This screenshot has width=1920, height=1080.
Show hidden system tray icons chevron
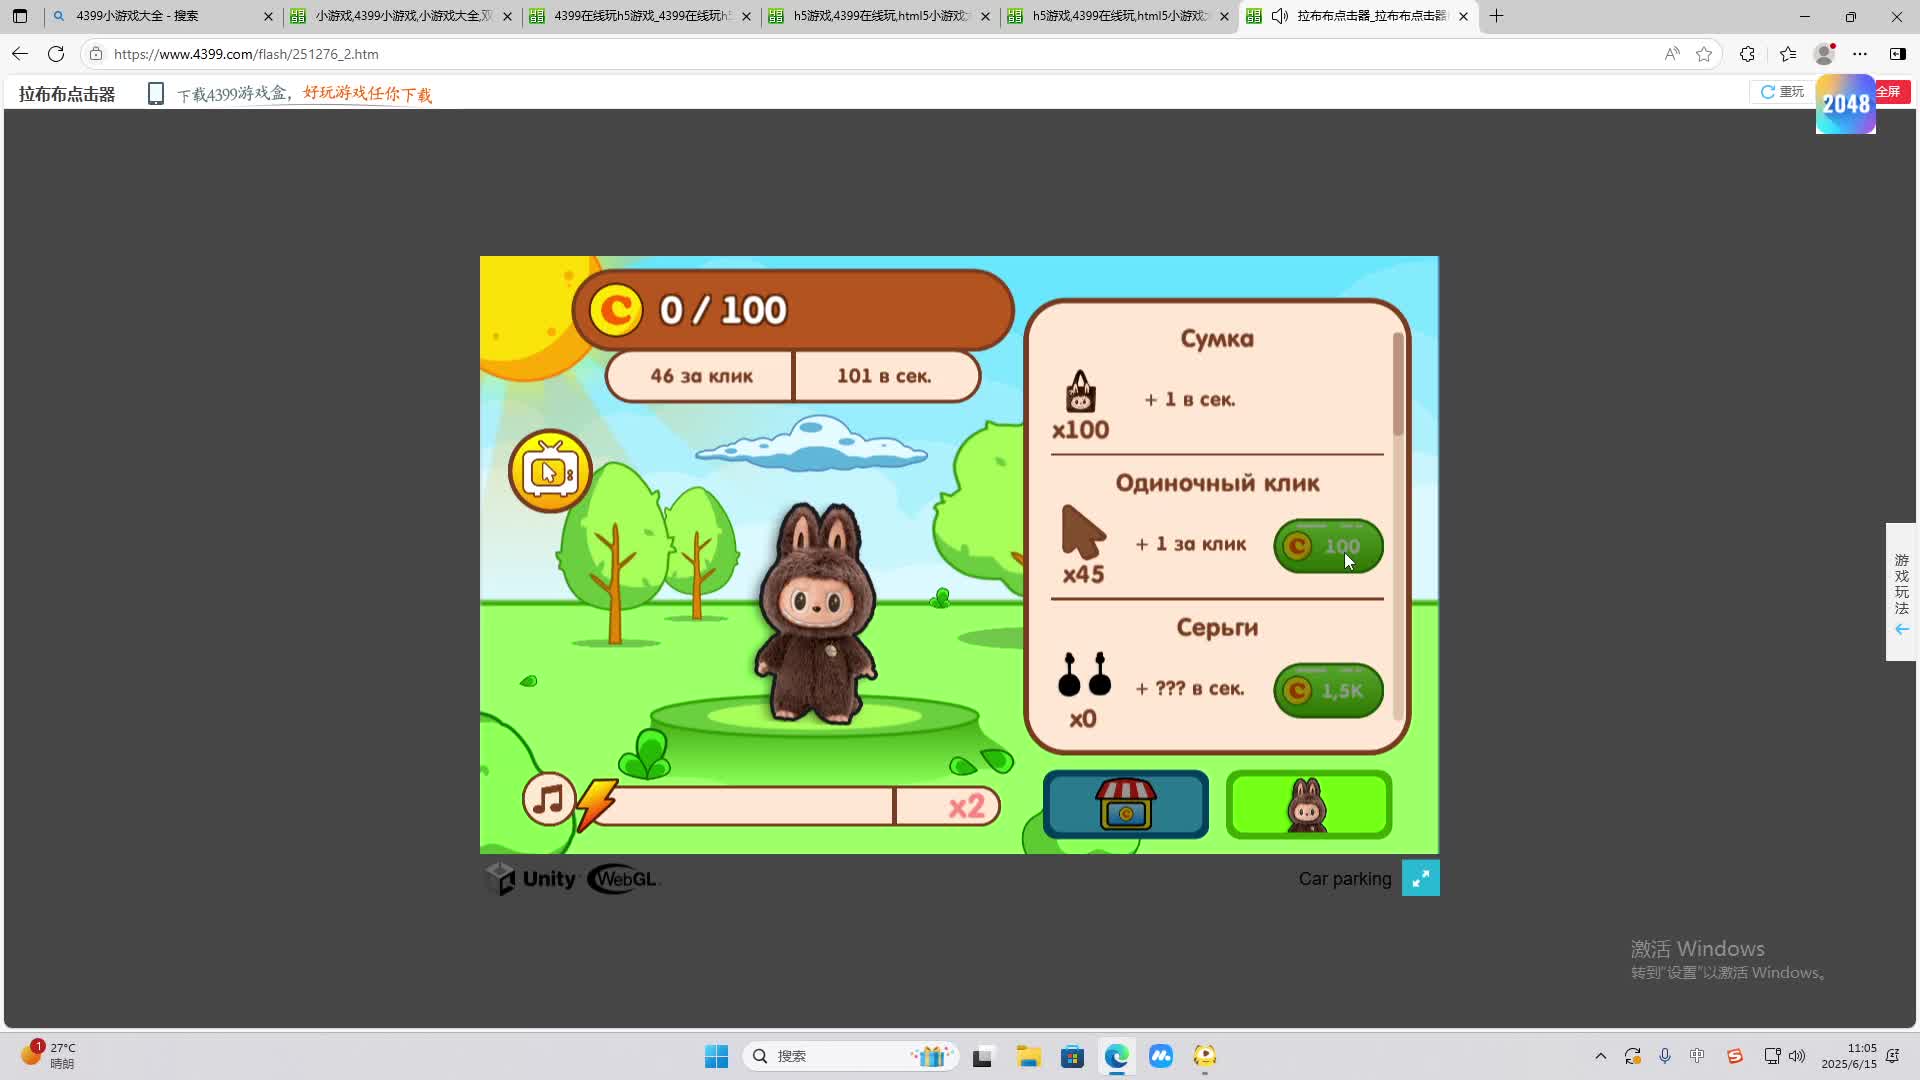(x=1600, y=1056)
